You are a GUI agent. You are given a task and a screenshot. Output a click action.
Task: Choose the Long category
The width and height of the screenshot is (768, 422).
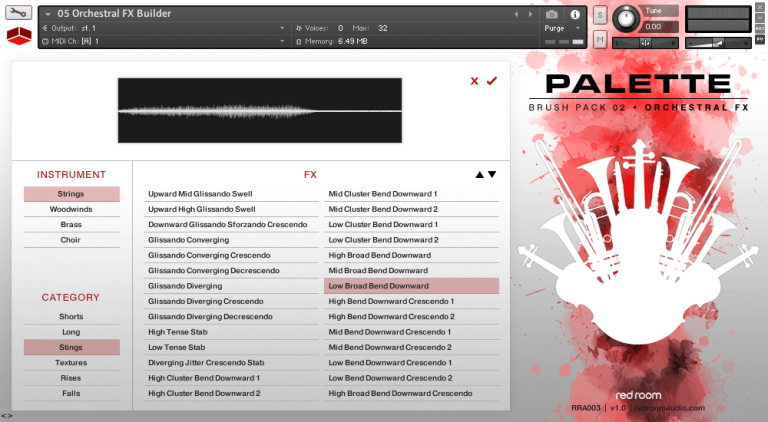tap(72, 332)
